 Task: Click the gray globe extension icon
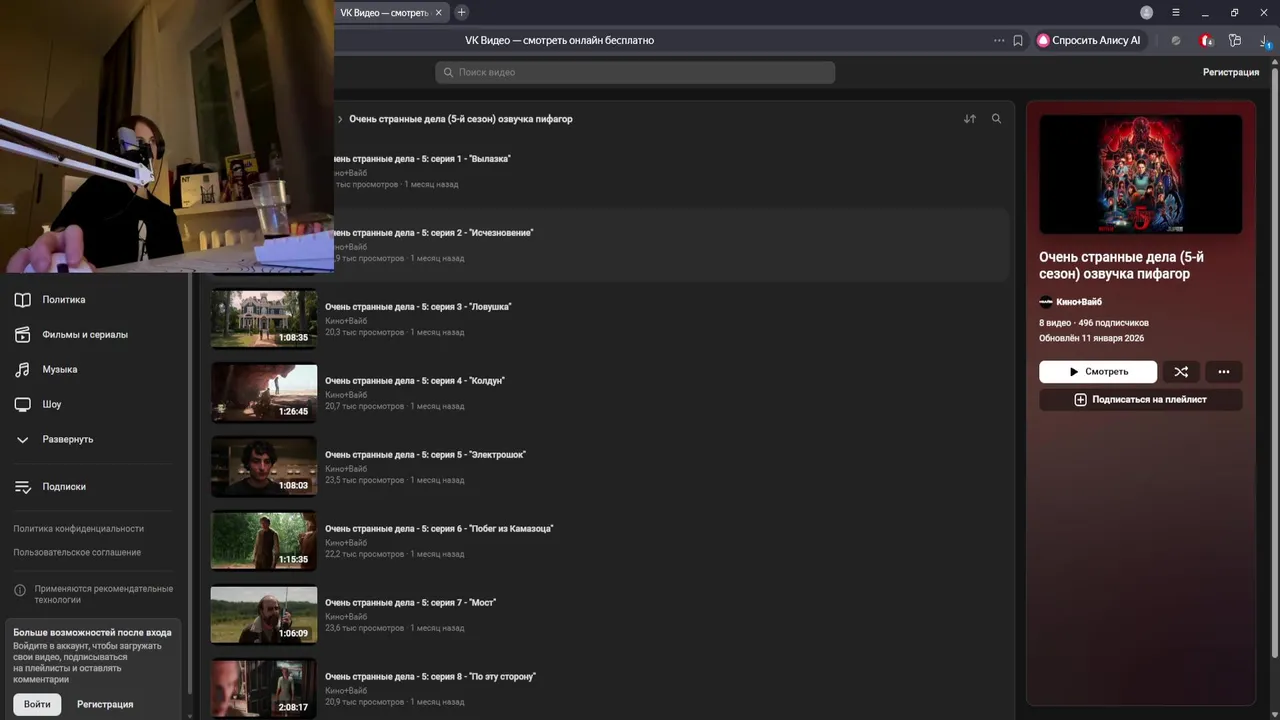tap(1176, 41)
